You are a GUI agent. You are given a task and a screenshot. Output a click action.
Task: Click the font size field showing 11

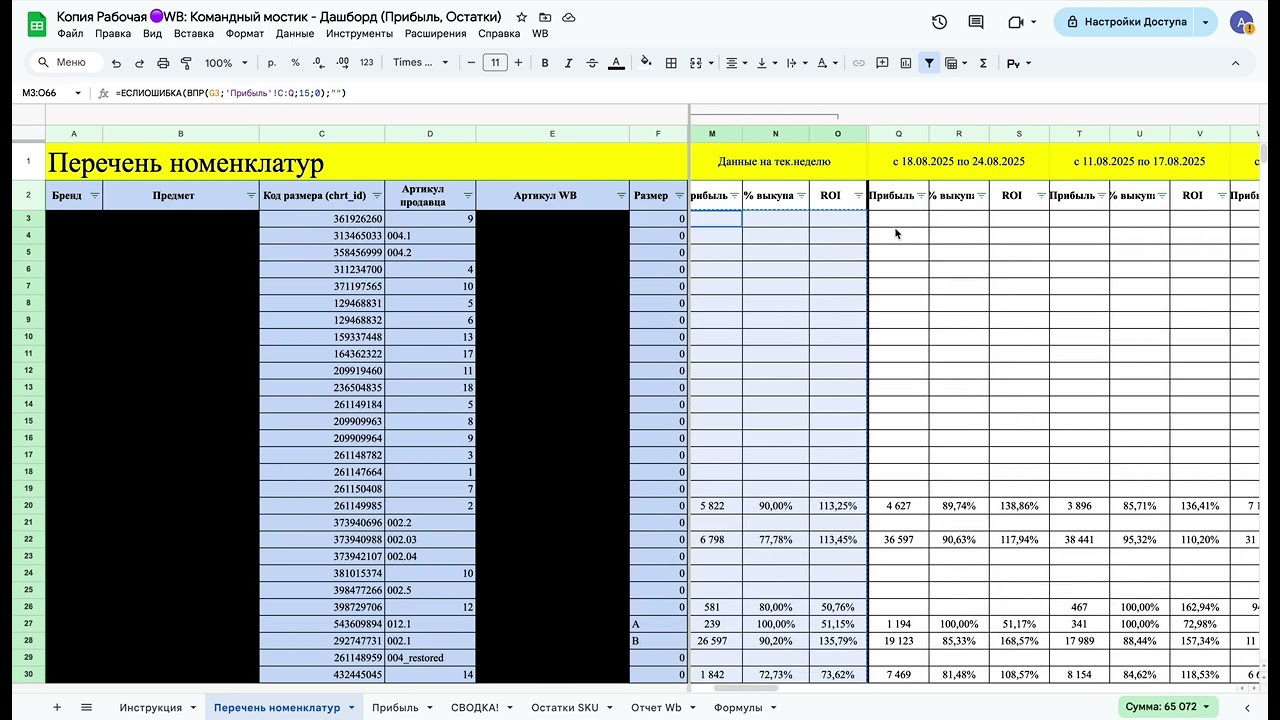[495, 63]
